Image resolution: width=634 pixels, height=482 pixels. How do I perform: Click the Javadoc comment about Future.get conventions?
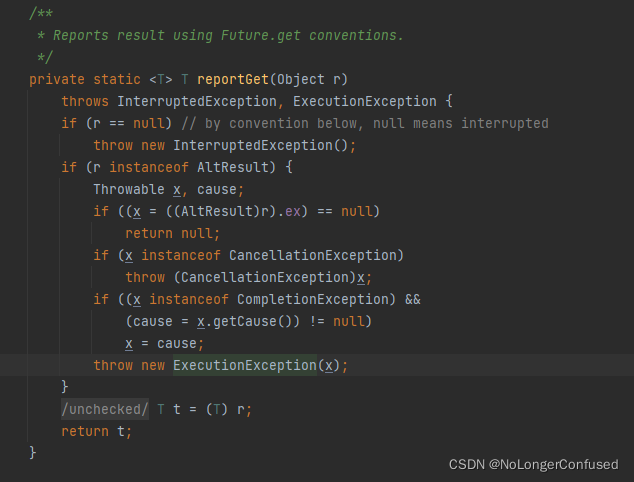[227, 35]
